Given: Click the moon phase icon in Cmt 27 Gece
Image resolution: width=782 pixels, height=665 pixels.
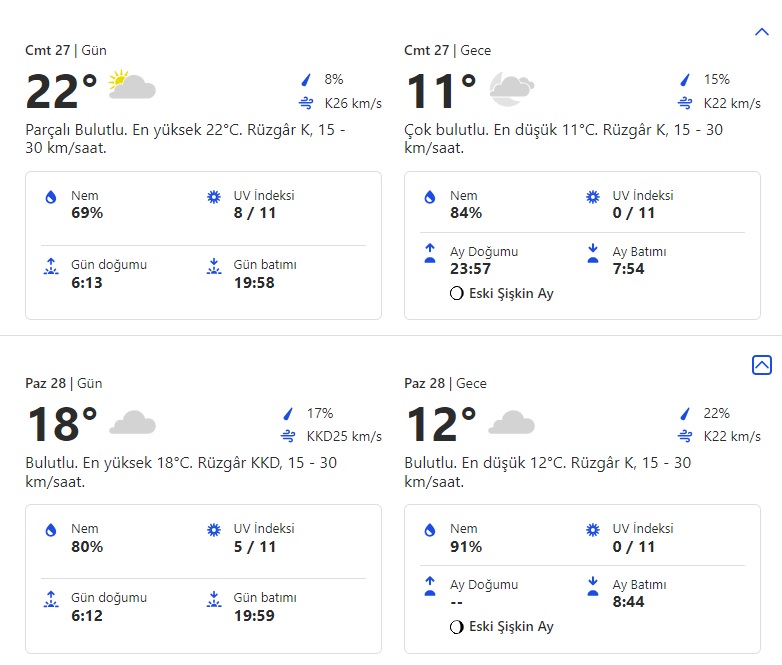Looking at the screenshot, I should click(457, 294).
